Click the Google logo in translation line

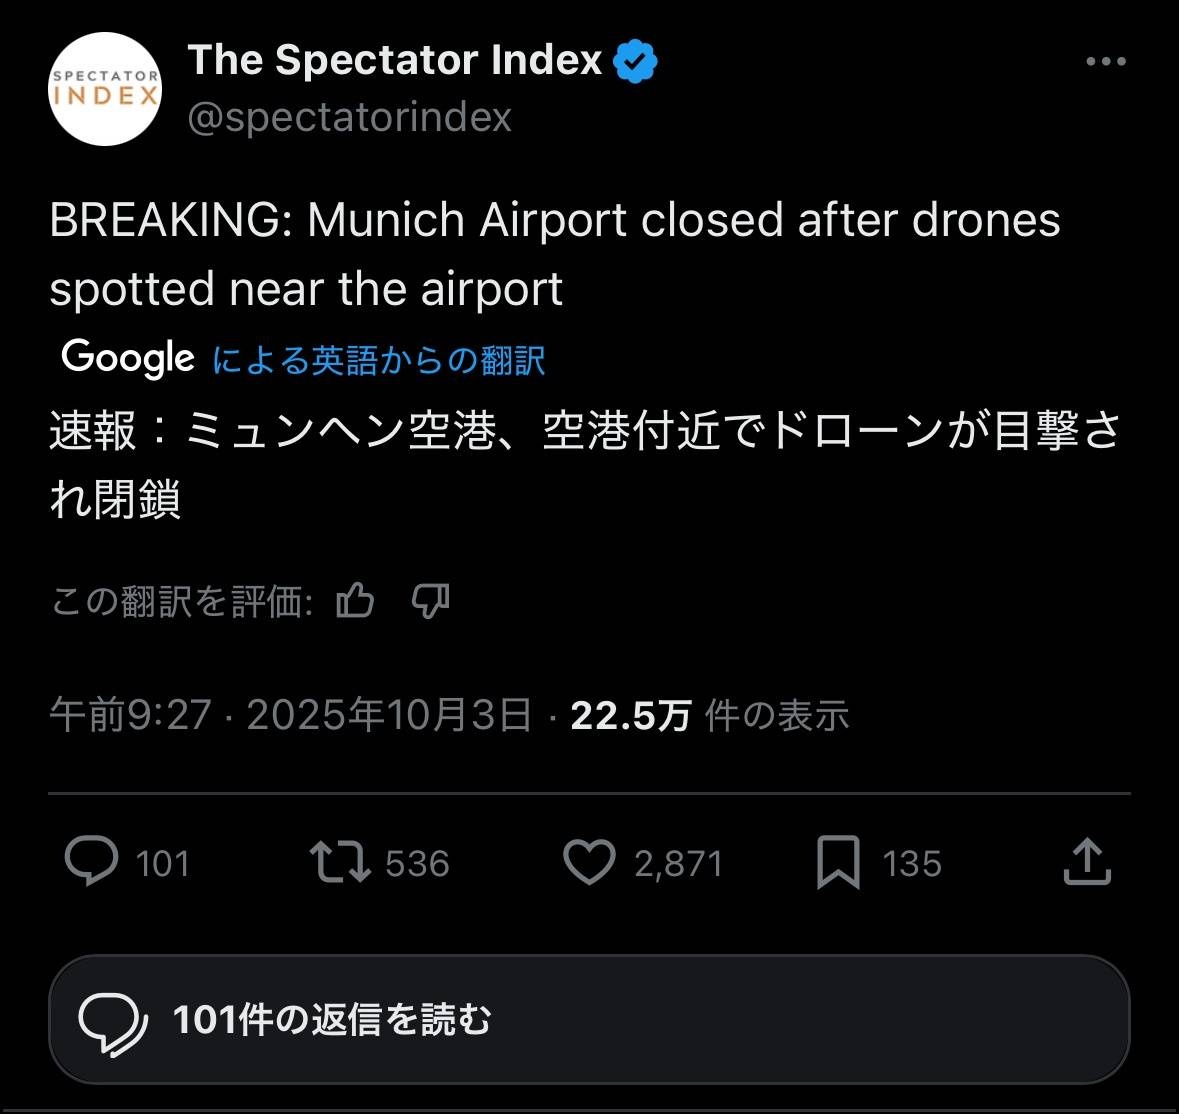tap(128, 358)
